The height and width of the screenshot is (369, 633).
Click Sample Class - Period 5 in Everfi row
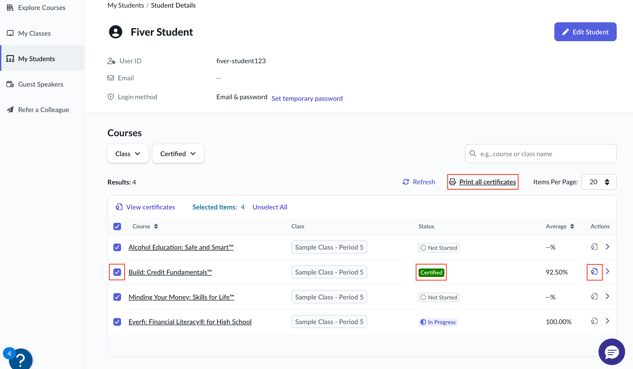coord(329,322)
